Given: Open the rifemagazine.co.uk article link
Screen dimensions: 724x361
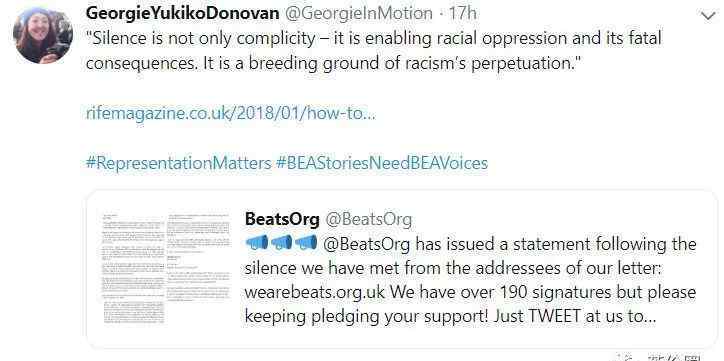Looking at the screenshot, I should pos(231,114).
